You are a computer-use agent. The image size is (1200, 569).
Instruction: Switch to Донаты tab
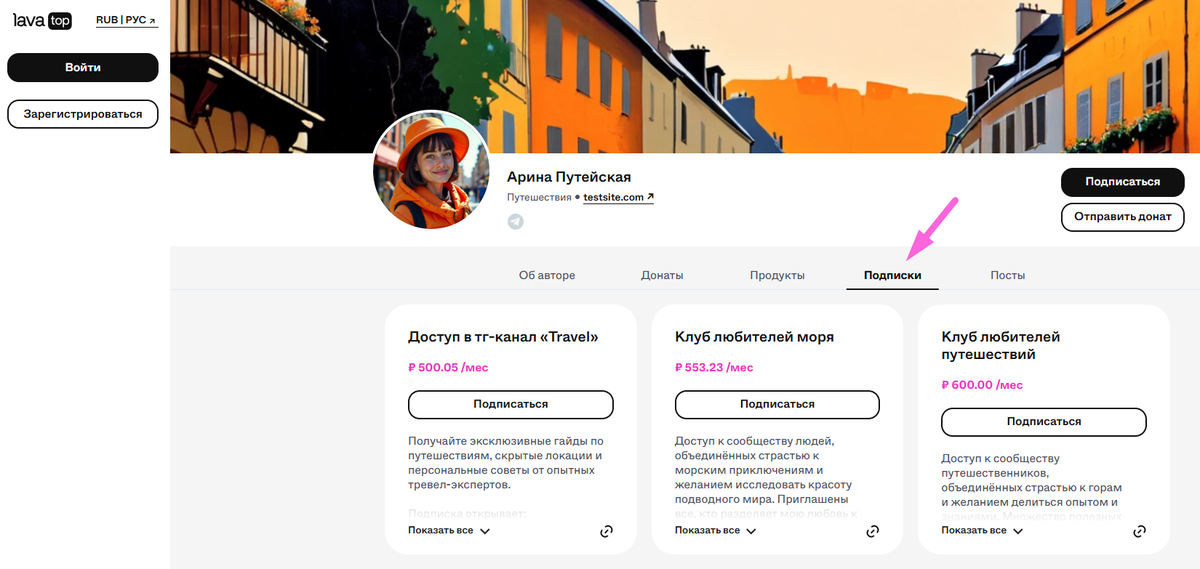pos(662,275)
